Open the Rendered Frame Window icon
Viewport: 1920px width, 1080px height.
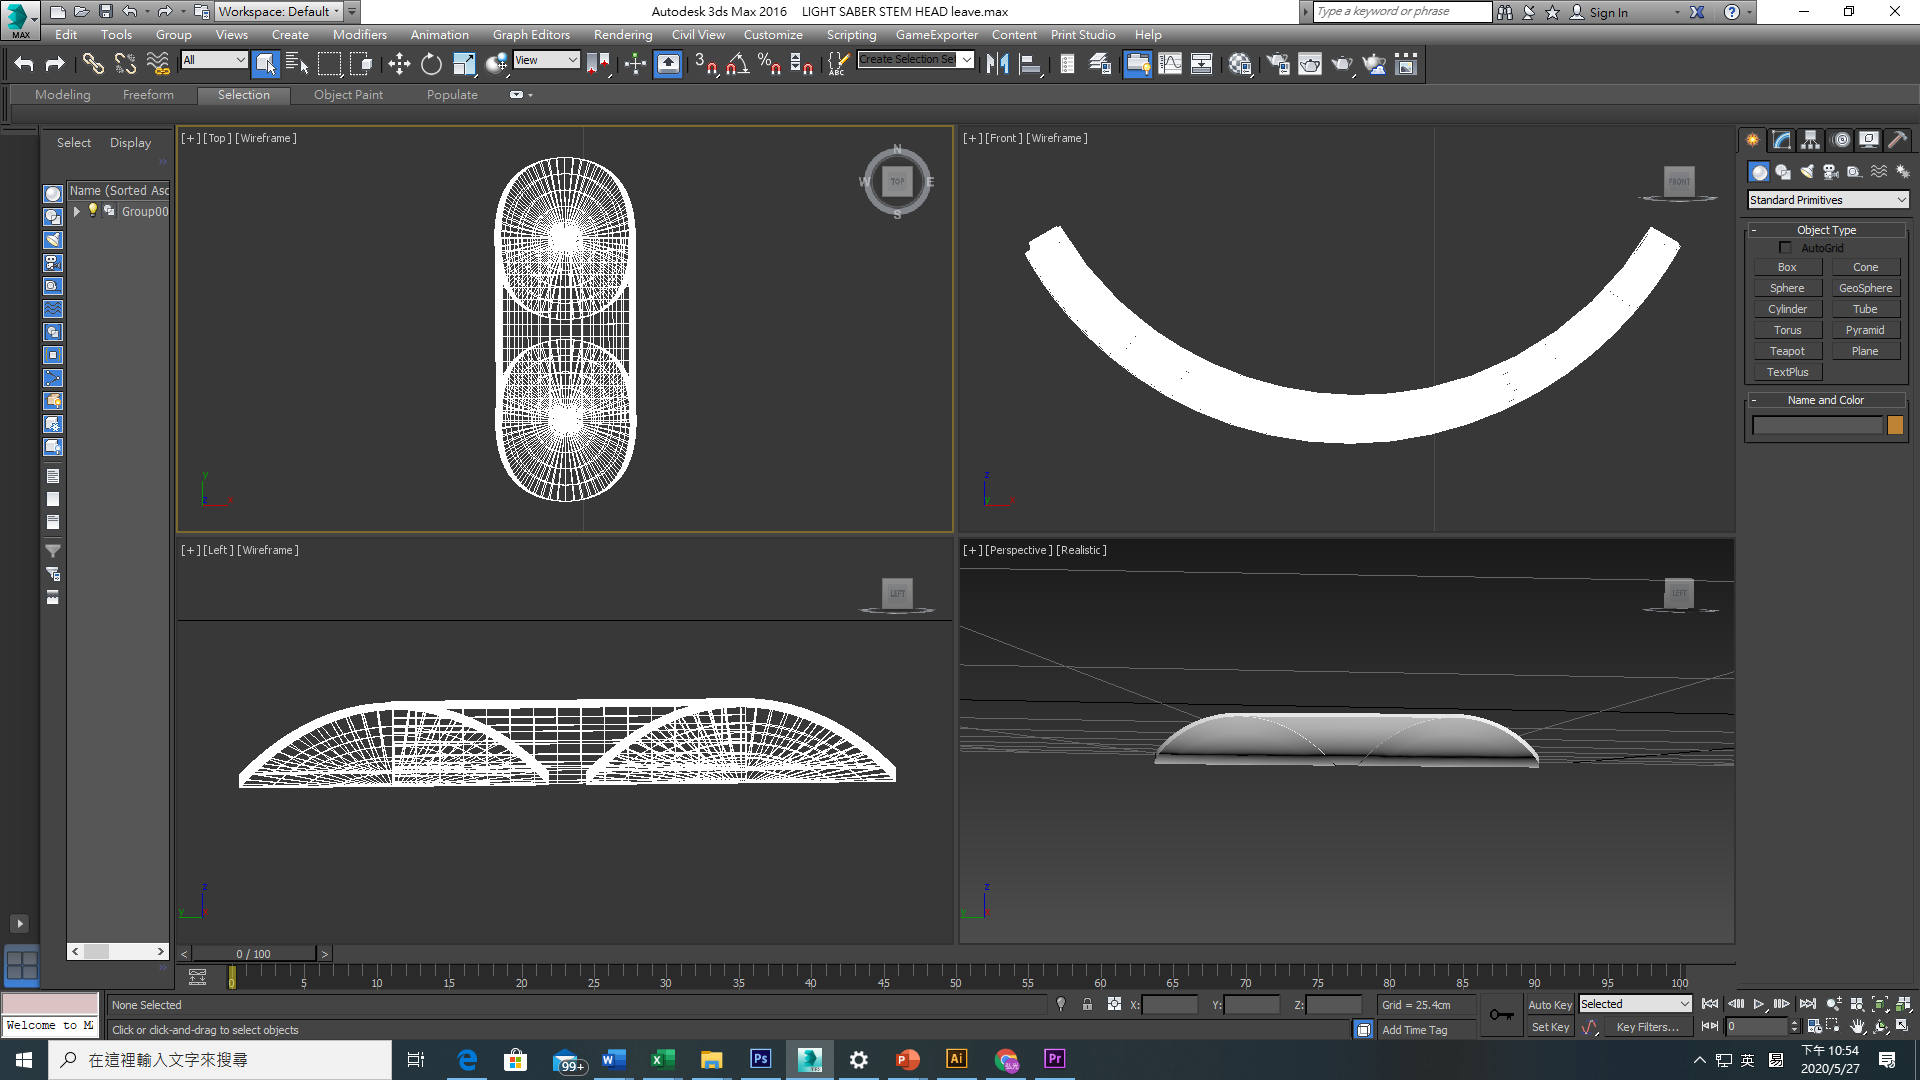(1310, 64)
